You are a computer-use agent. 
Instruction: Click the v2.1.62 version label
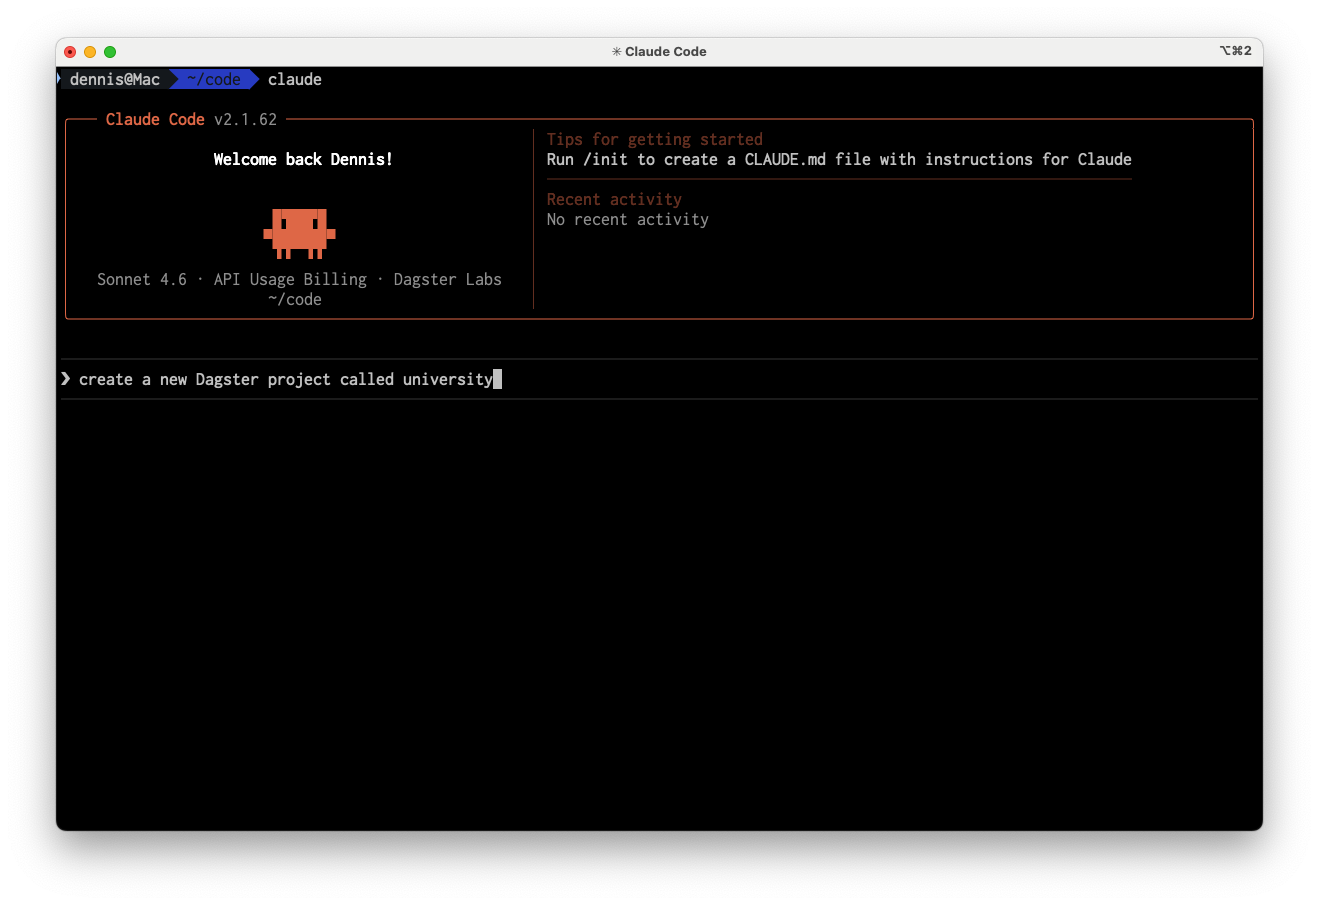(x=245, y=119)
